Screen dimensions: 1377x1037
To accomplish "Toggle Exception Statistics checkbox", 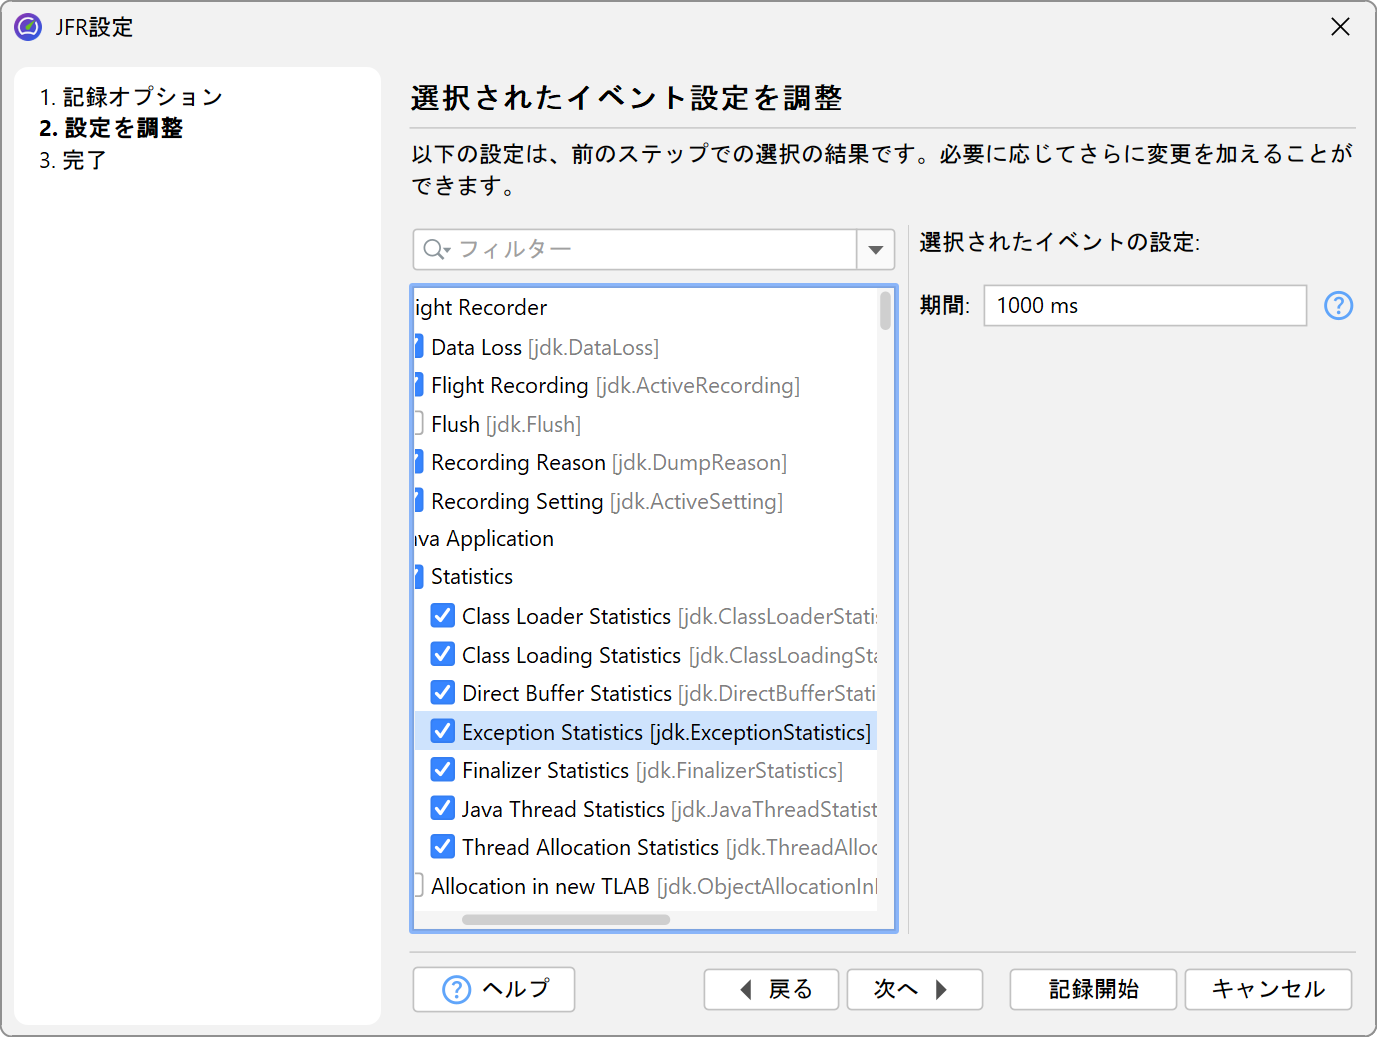I will point(442,732).
